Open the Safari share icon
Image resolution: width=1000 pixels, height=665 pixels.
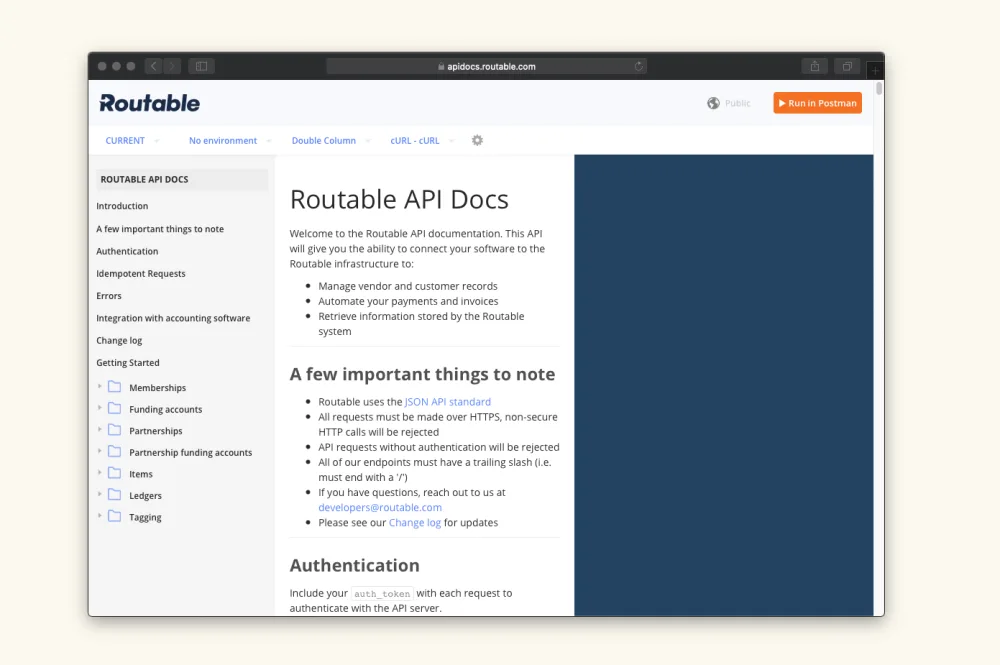814,66
